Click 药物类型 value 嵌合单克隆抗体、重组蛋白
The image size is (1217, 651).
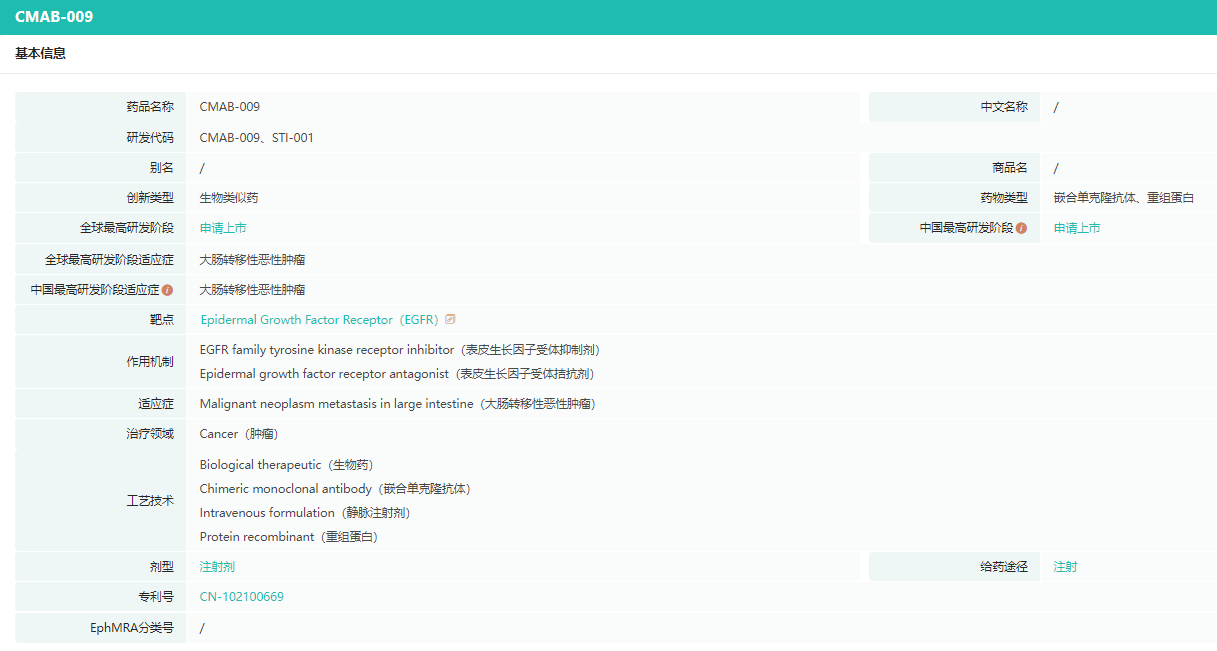point(1123,198)
